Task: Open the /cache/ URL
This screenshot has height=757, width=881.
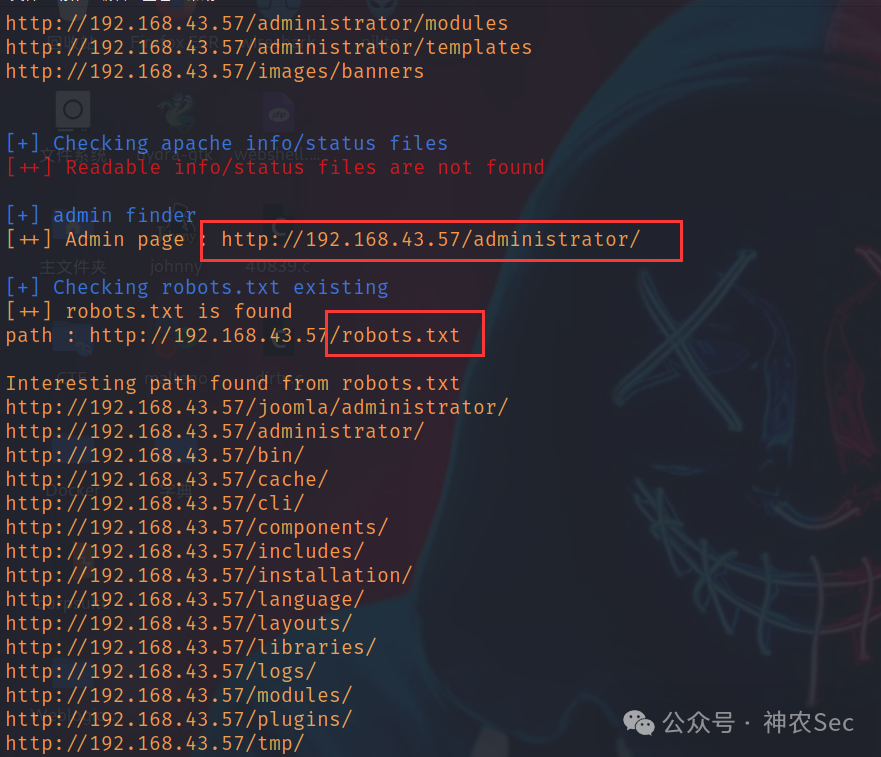Action: [167, 480]
